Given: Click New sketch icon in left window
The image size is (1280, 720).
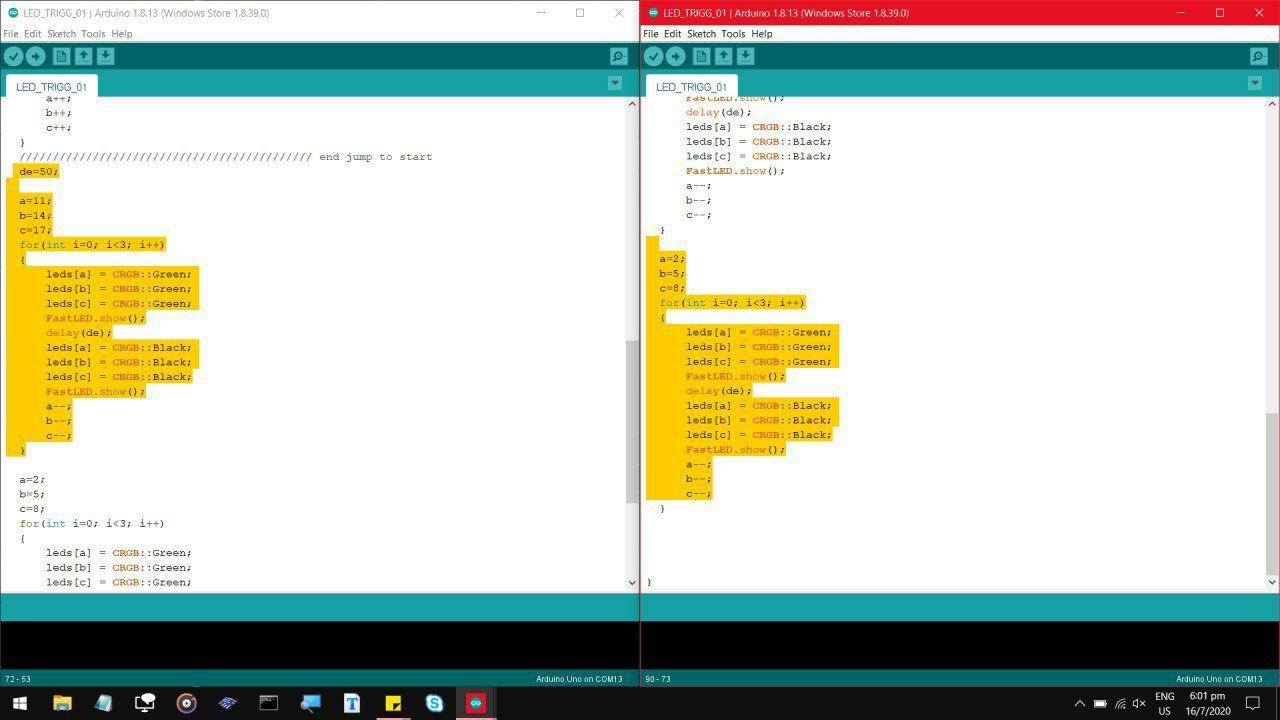Looking at the screenshot, I should [61, 57].
